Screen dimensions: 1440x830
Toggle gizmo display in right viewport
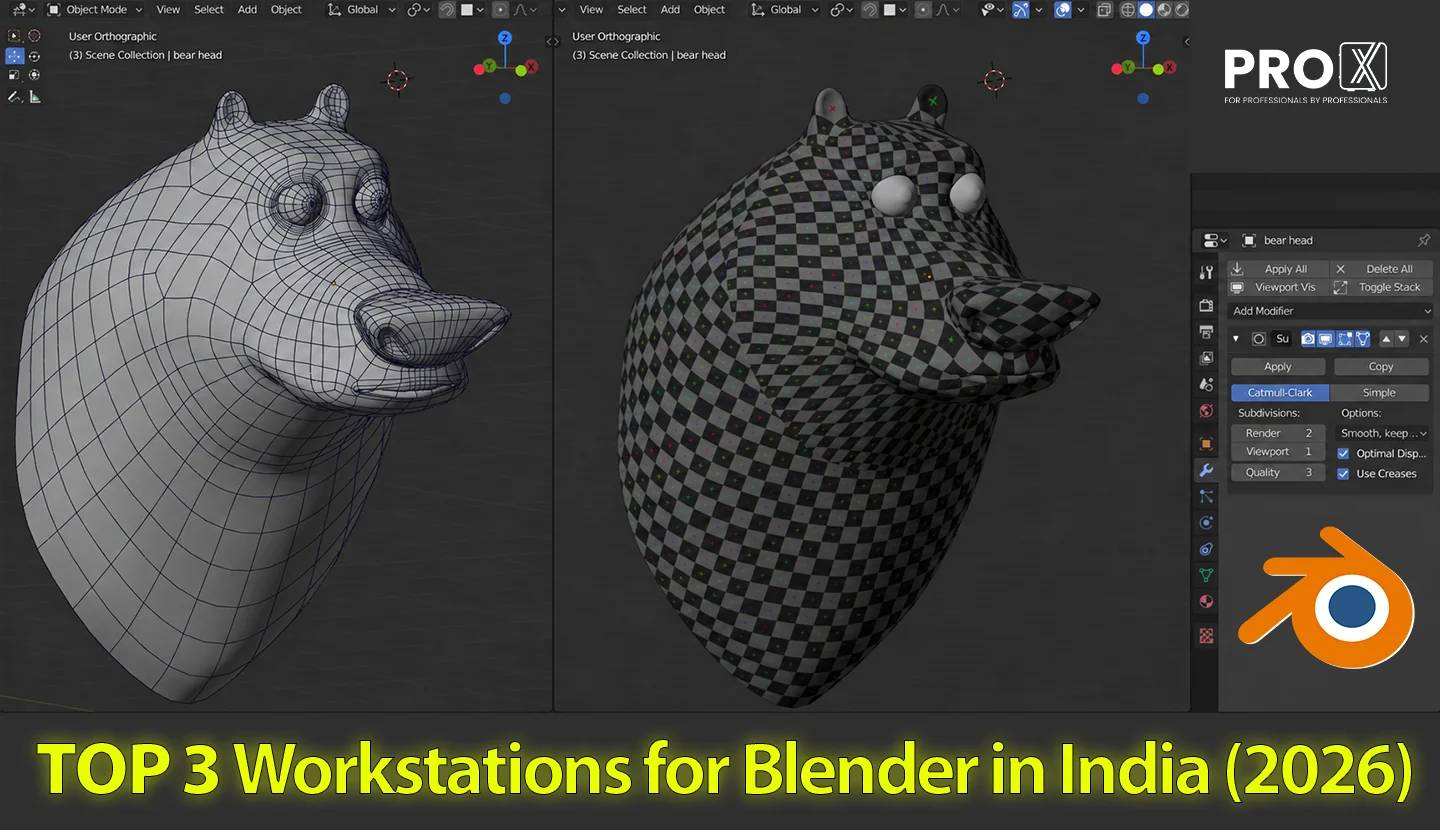(x=1020, y=10)
